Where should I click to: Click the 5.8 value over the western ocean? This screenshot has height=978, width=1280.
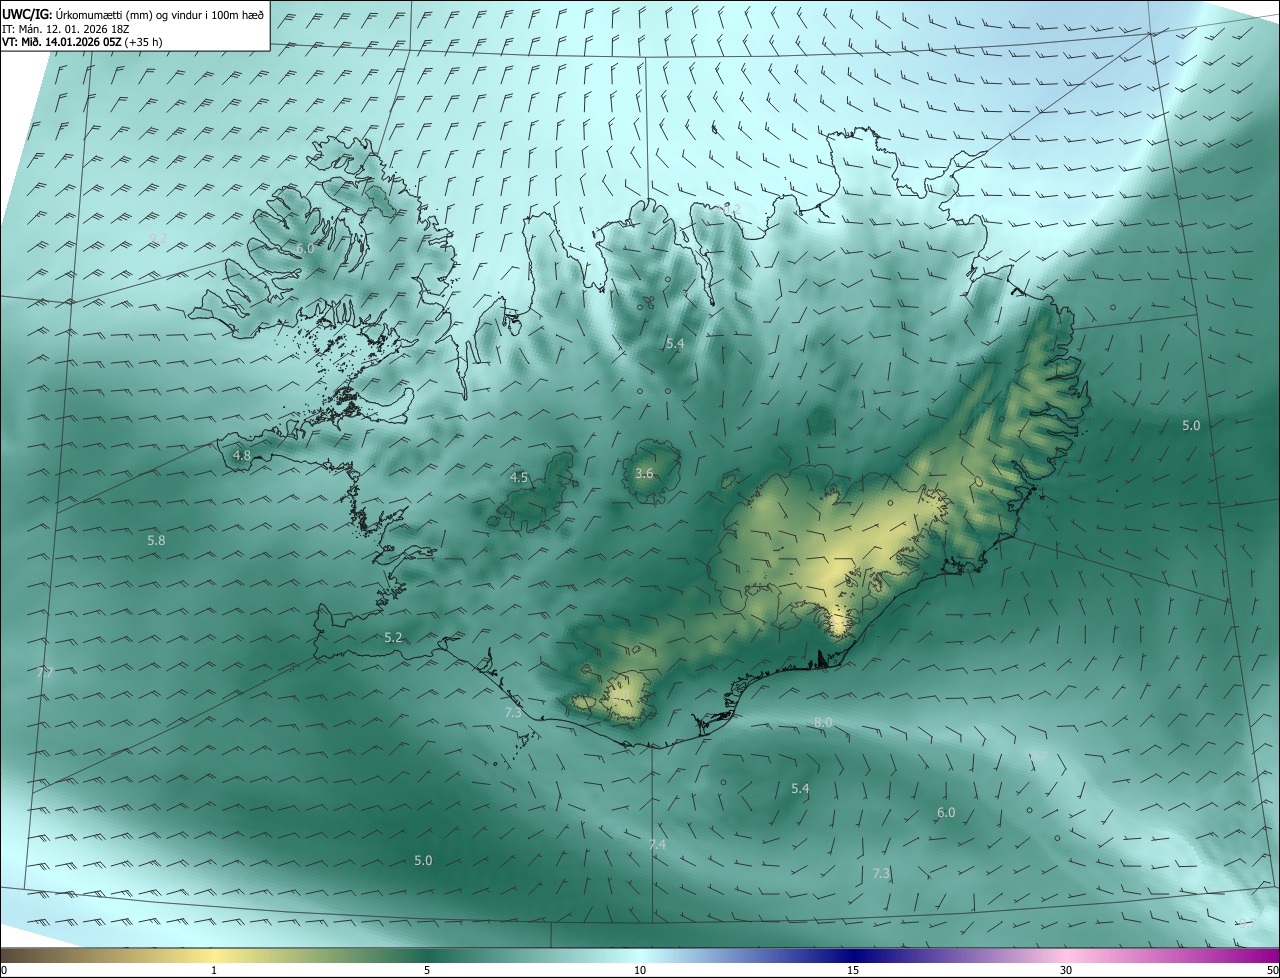pos(156,540)
